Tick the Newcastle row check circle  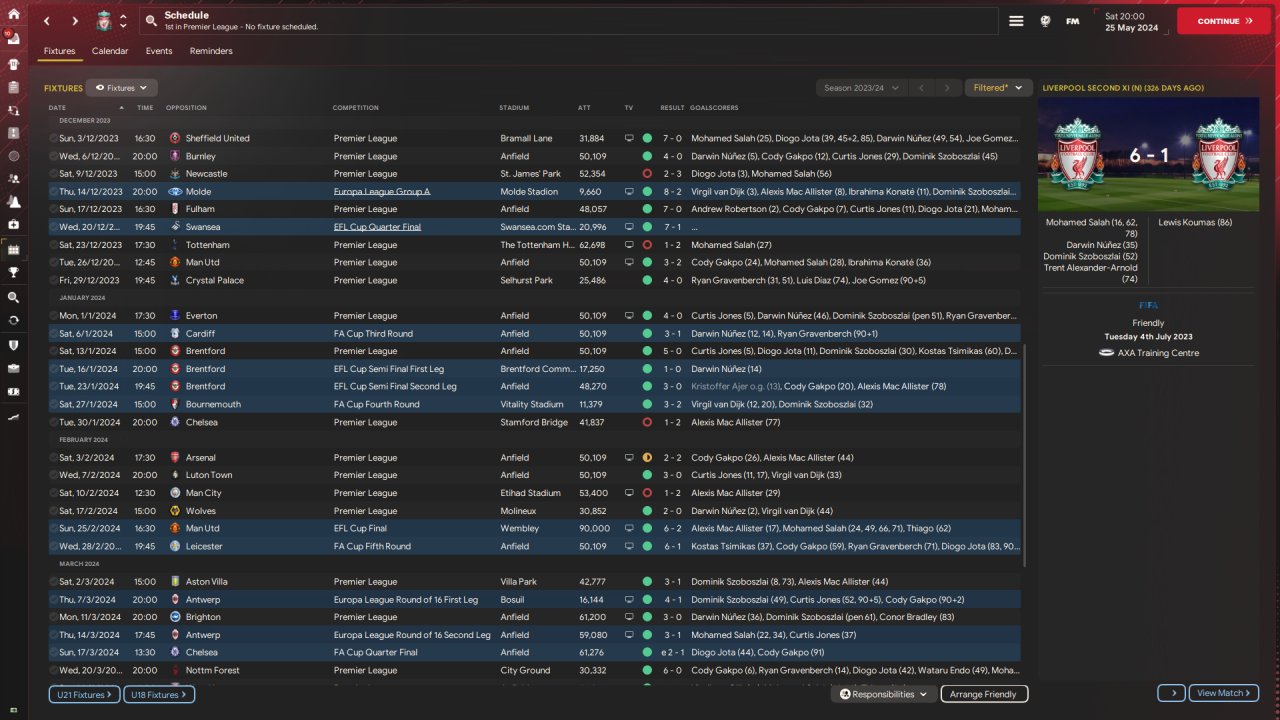(54, 174)
